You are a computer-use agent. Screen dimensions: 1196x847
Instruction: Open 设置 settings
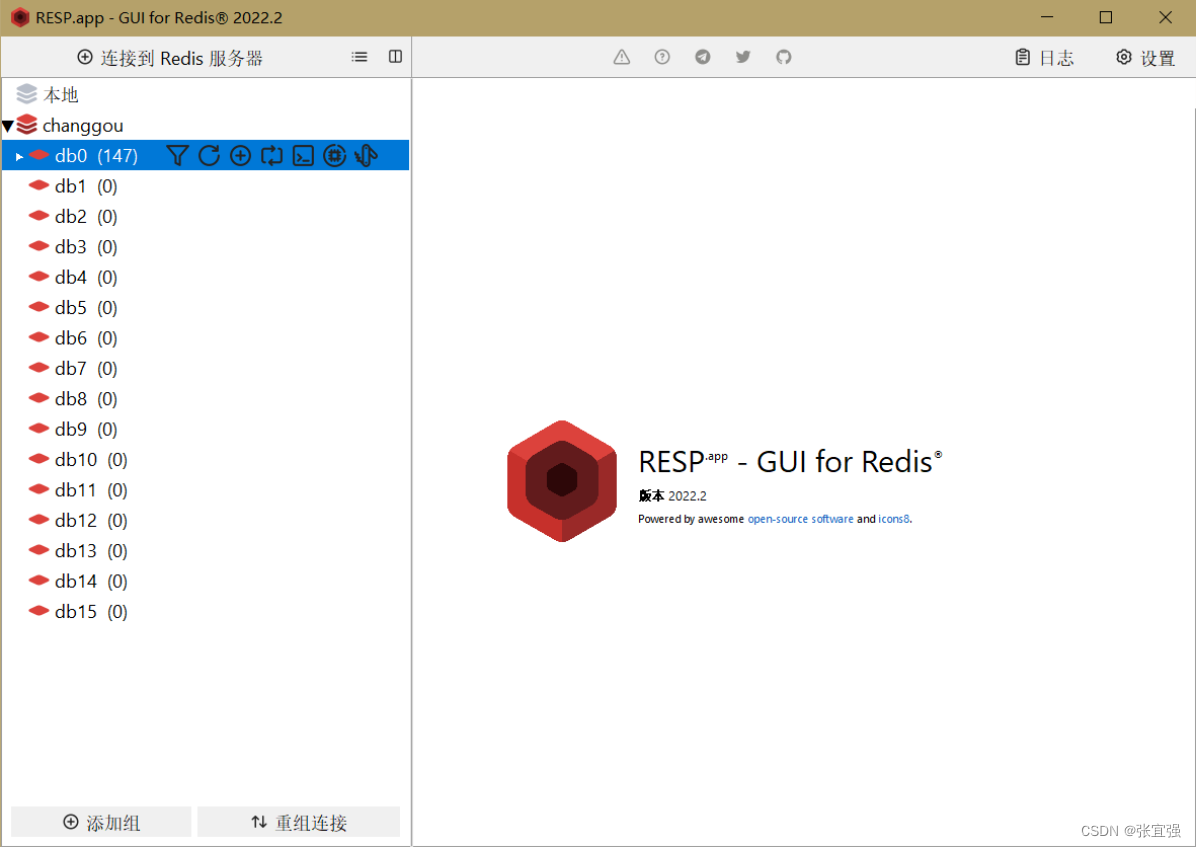tap(1146, 58)
